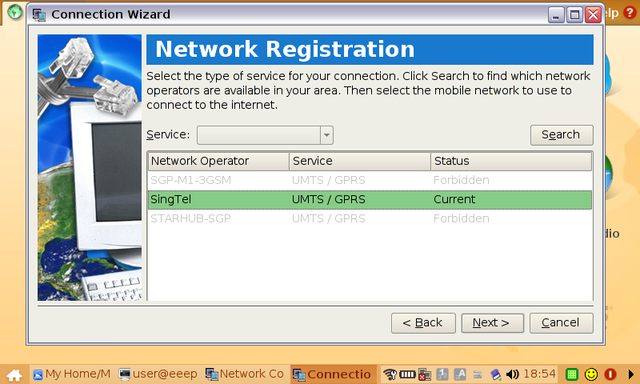Sort by the Network Operator column header
640x384 pixels.
218,161
